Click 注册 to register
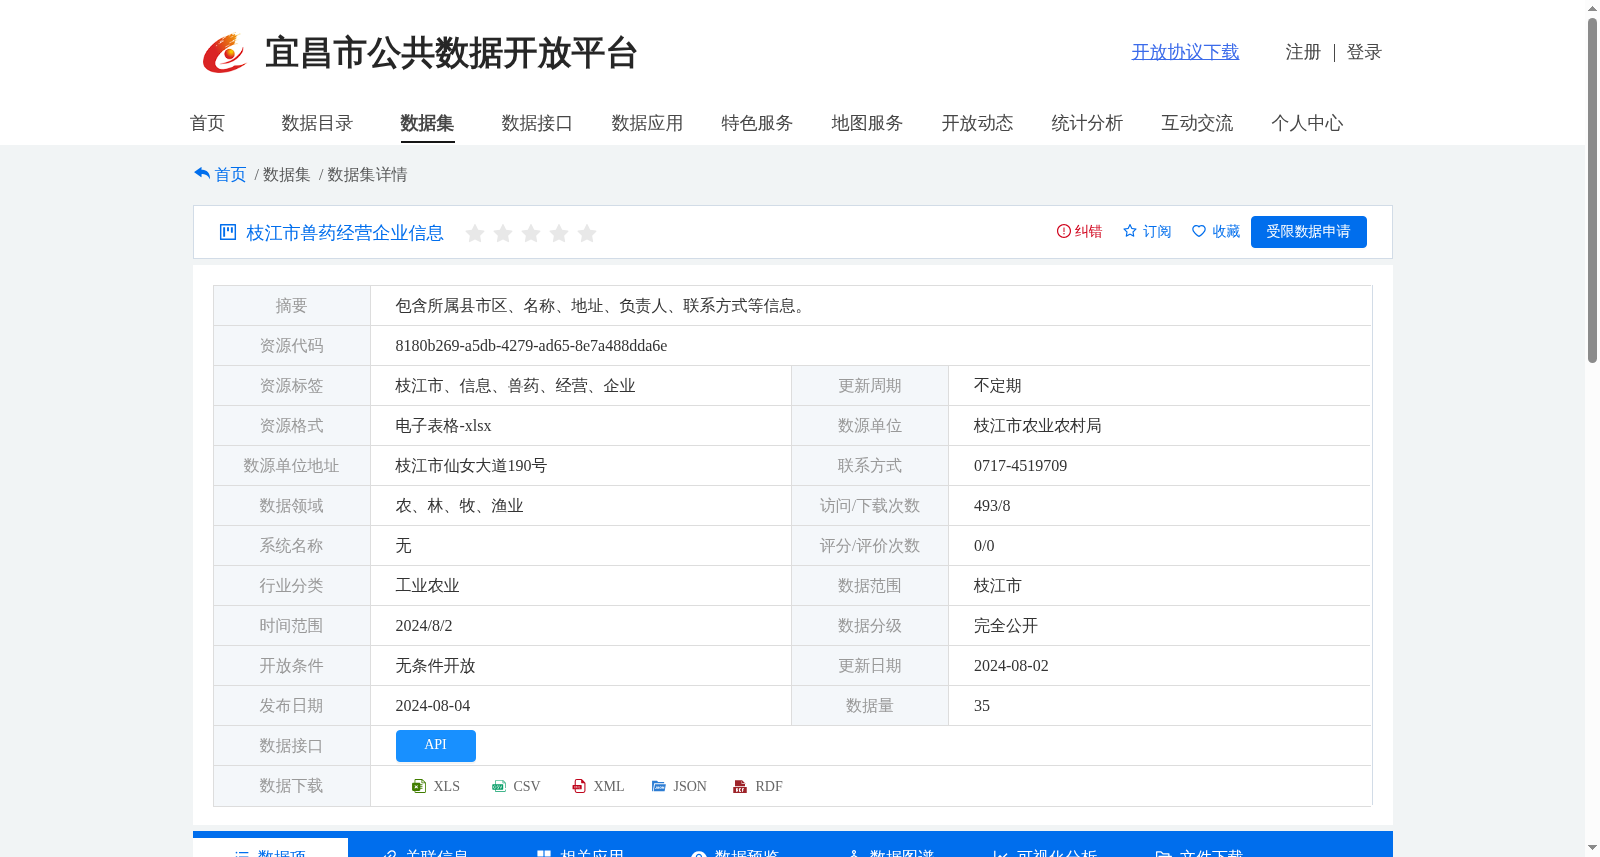This screenshot has height=857, width=1600. point(1303,52)
